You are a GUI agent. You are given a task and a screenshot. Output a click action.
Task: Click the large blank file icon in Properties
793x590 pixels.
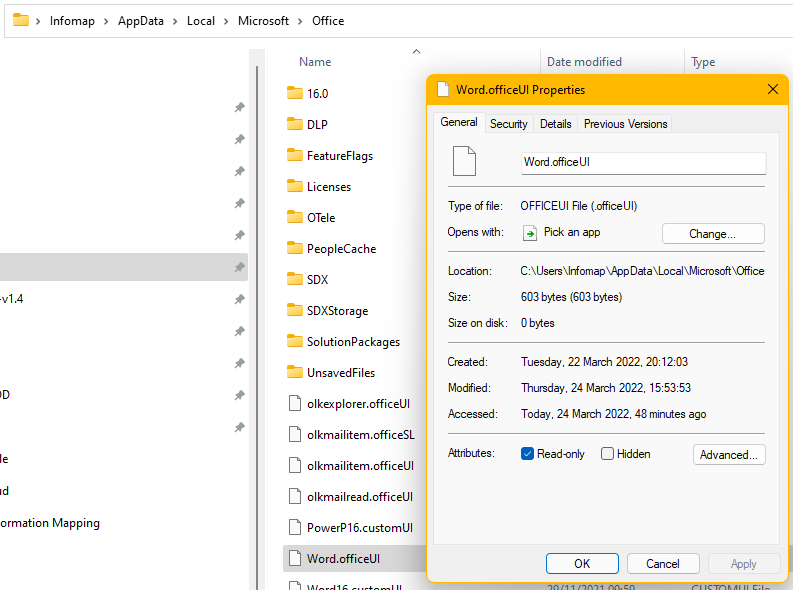(464, 161)
